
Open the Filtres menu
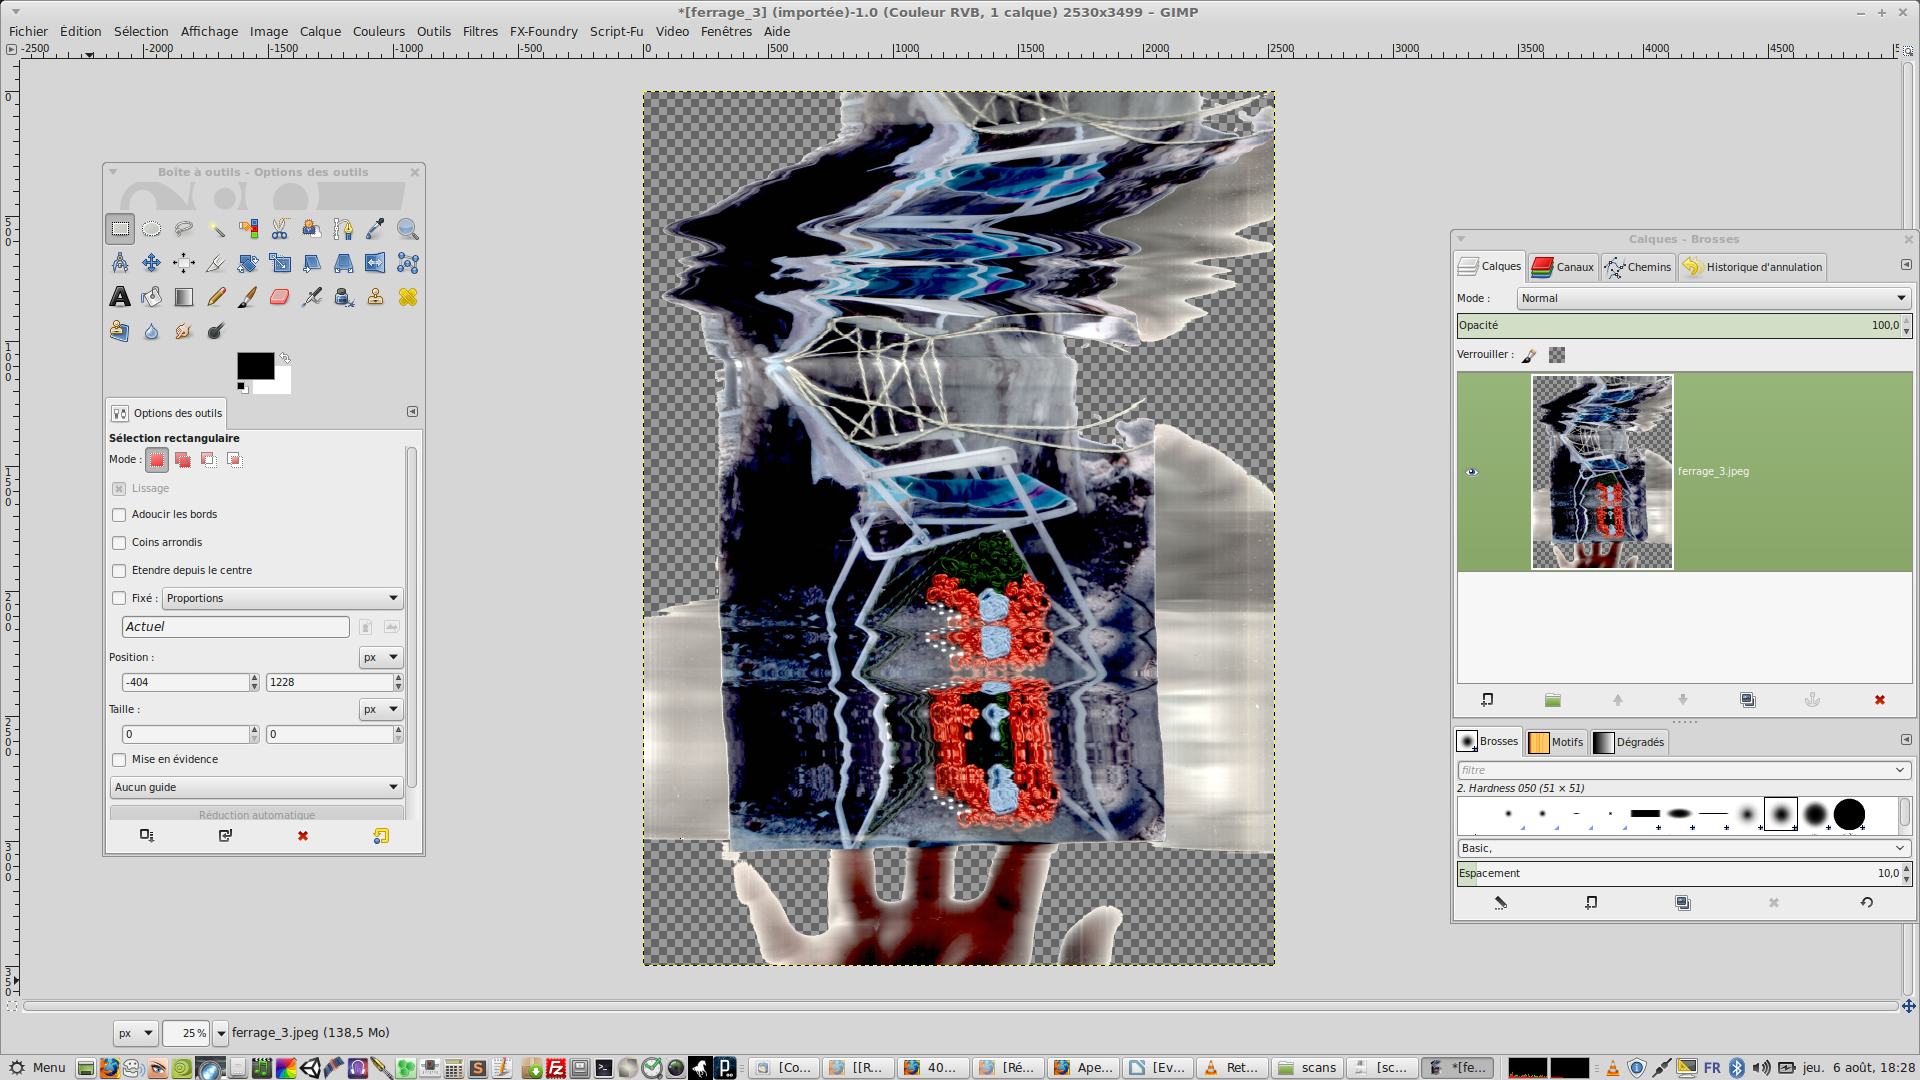pyautogui.click(x=480, y=31)
